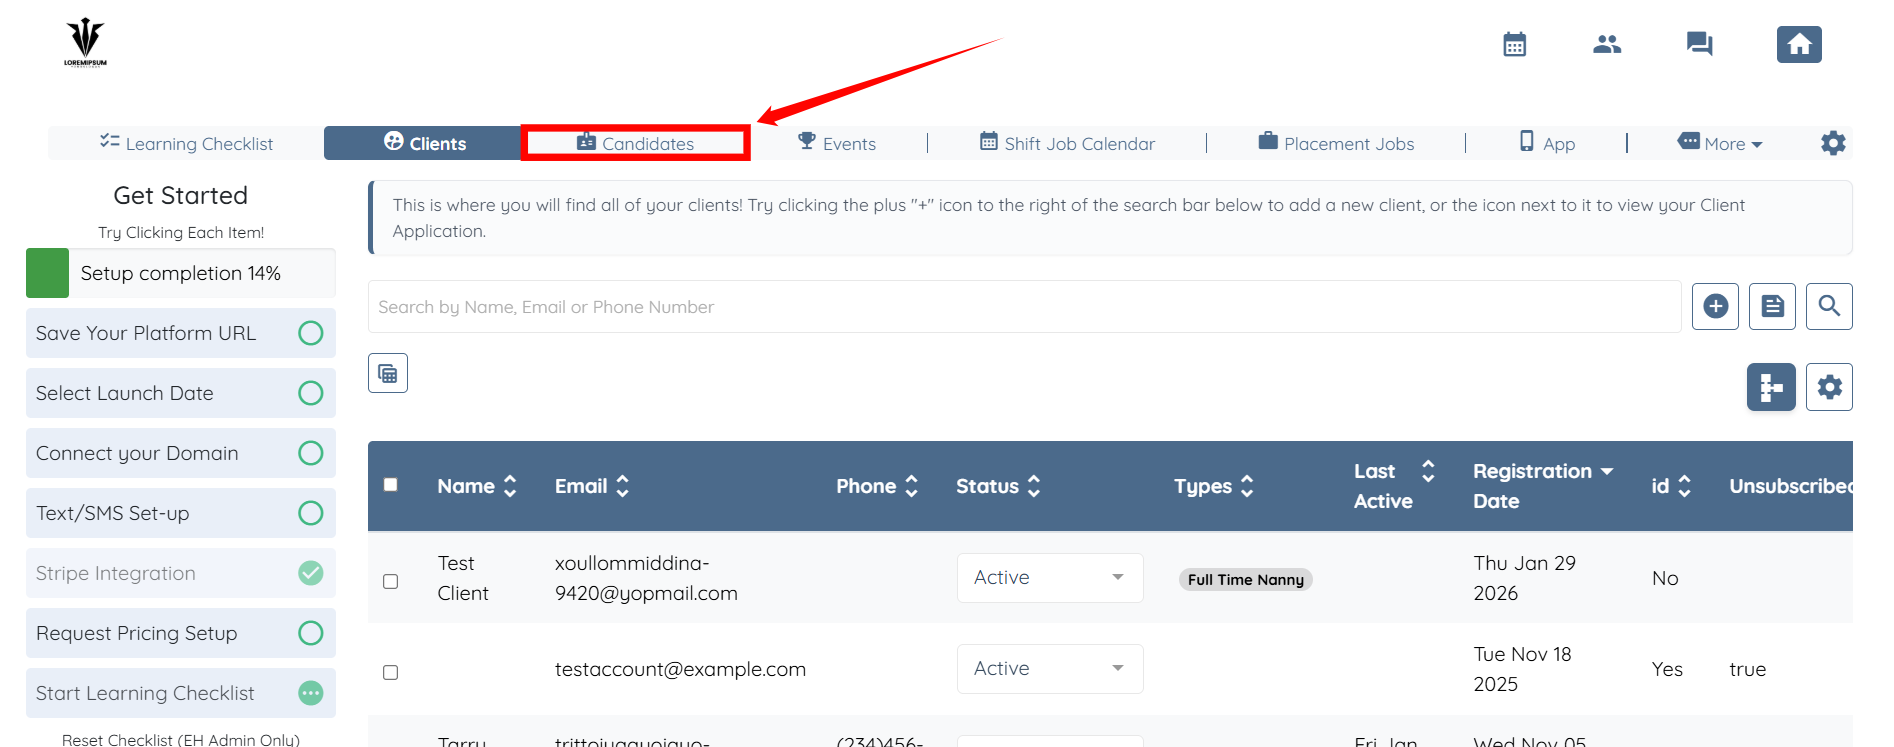The image size is (1894, 747).
Task: Click testaccount@example.com email cell
Action: [x=680, y=669]
